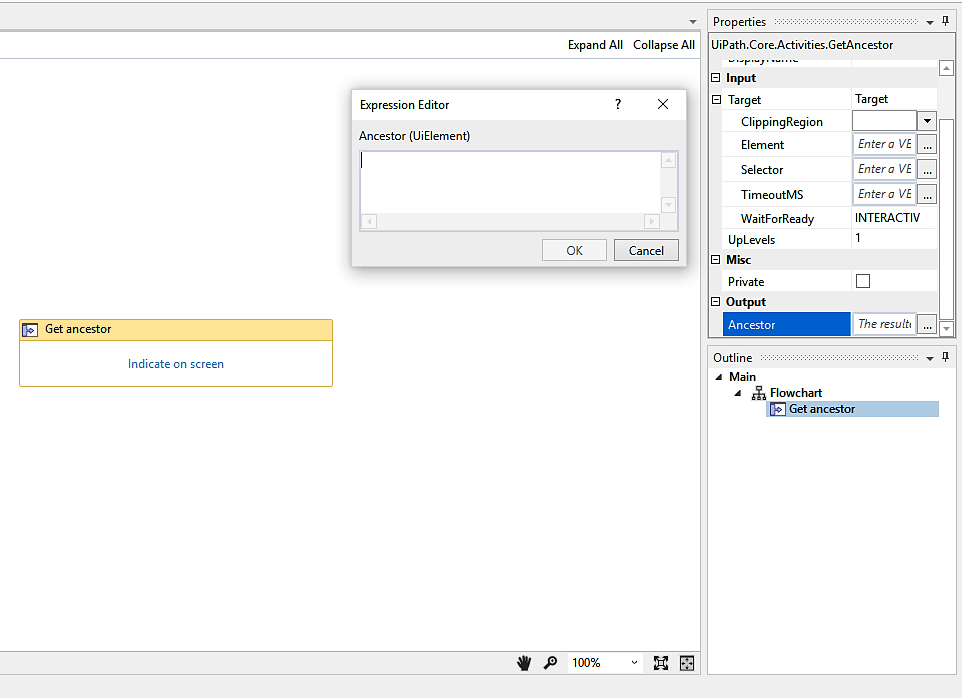Open Element expression editor ellipsis button
The image size is (962, 698).
tap(927, 145)
